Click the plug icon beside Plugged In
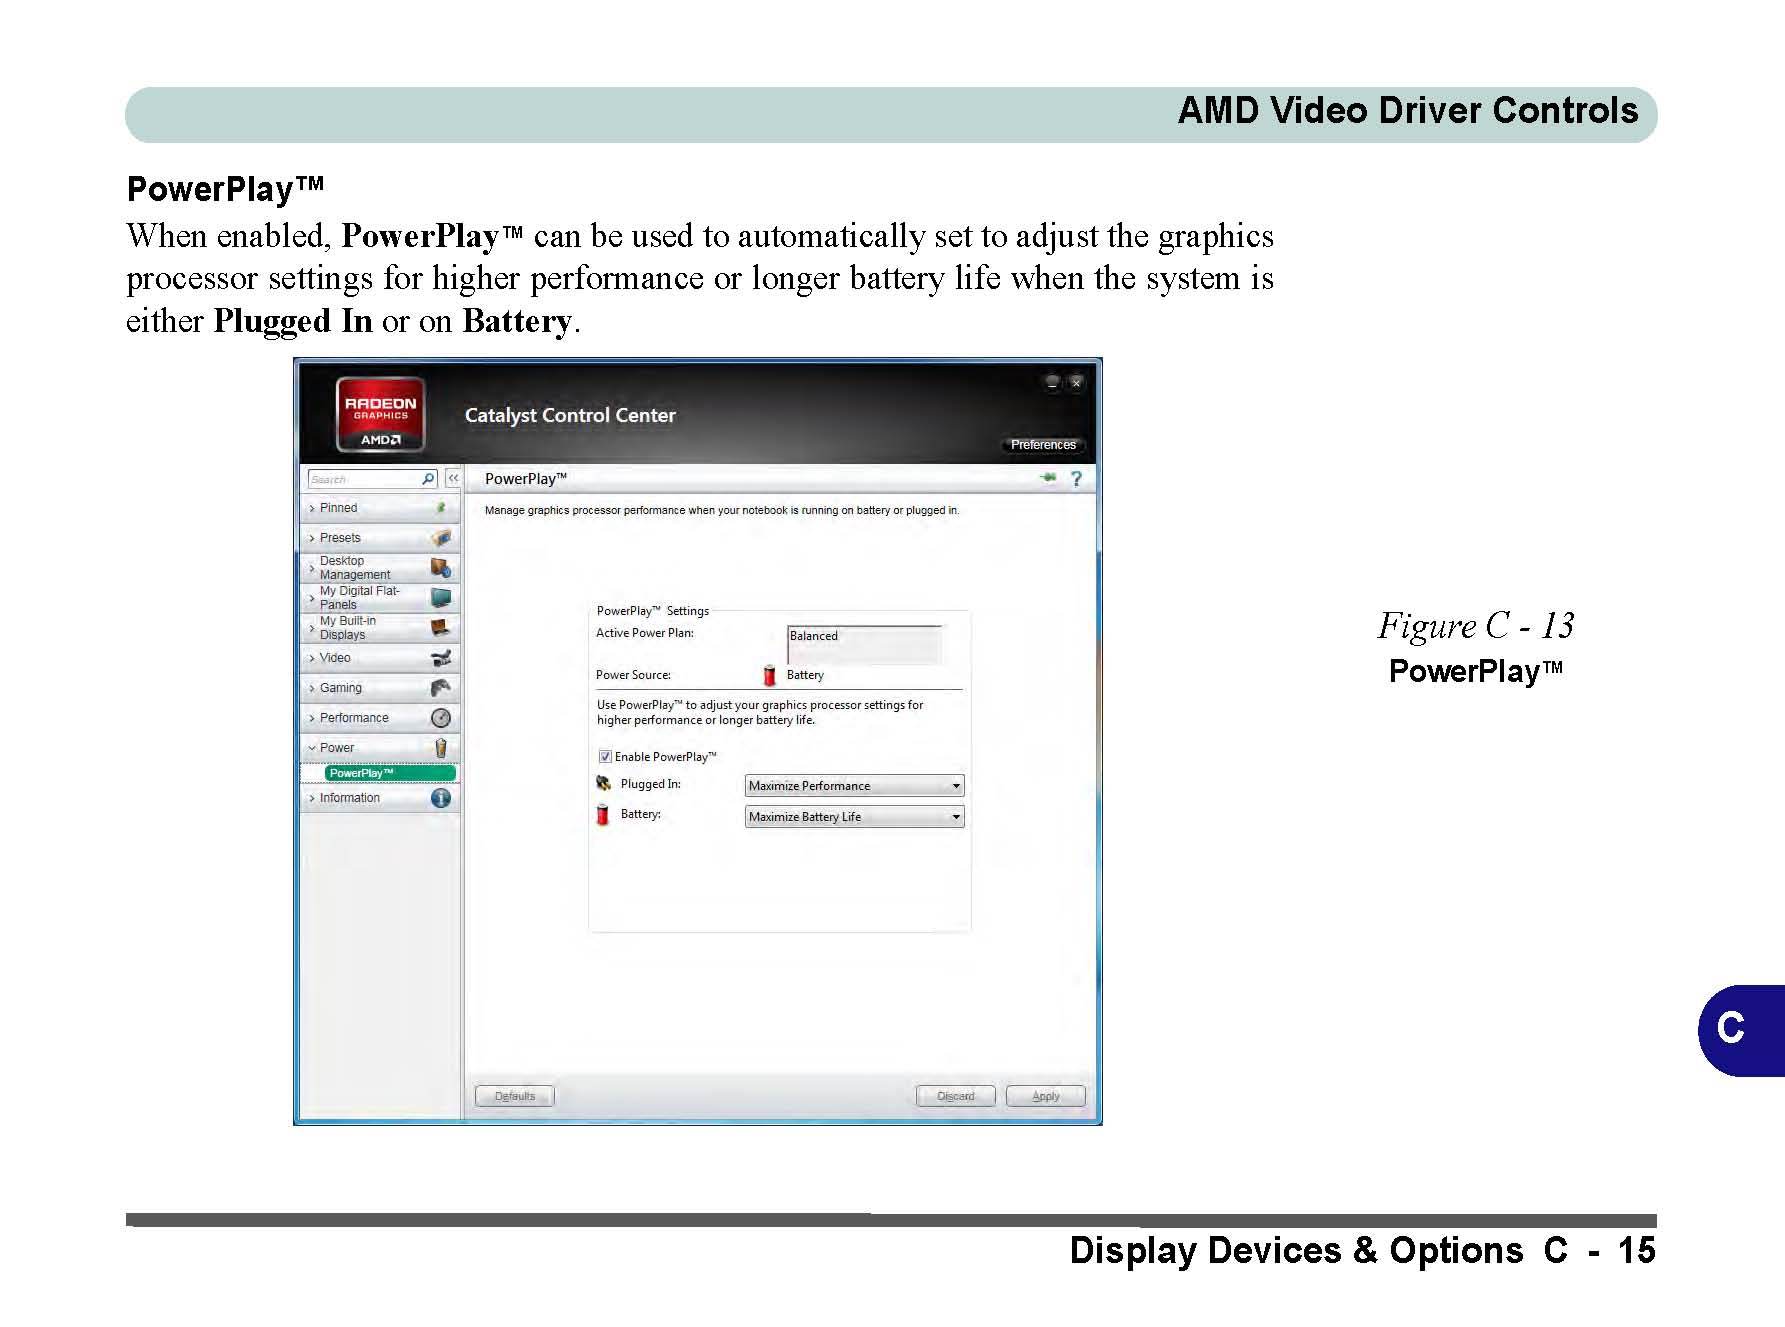This screenshot has width=1785, height=1327. pos(603,784)
